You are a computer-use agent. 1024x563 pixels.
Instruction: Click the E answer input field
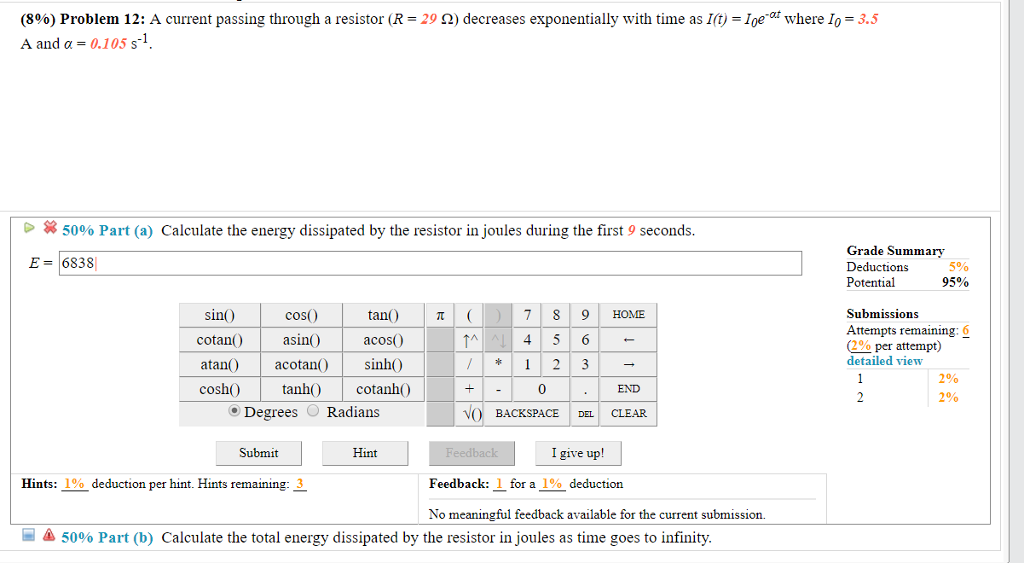pyautogui.click(x=430, y=263)
